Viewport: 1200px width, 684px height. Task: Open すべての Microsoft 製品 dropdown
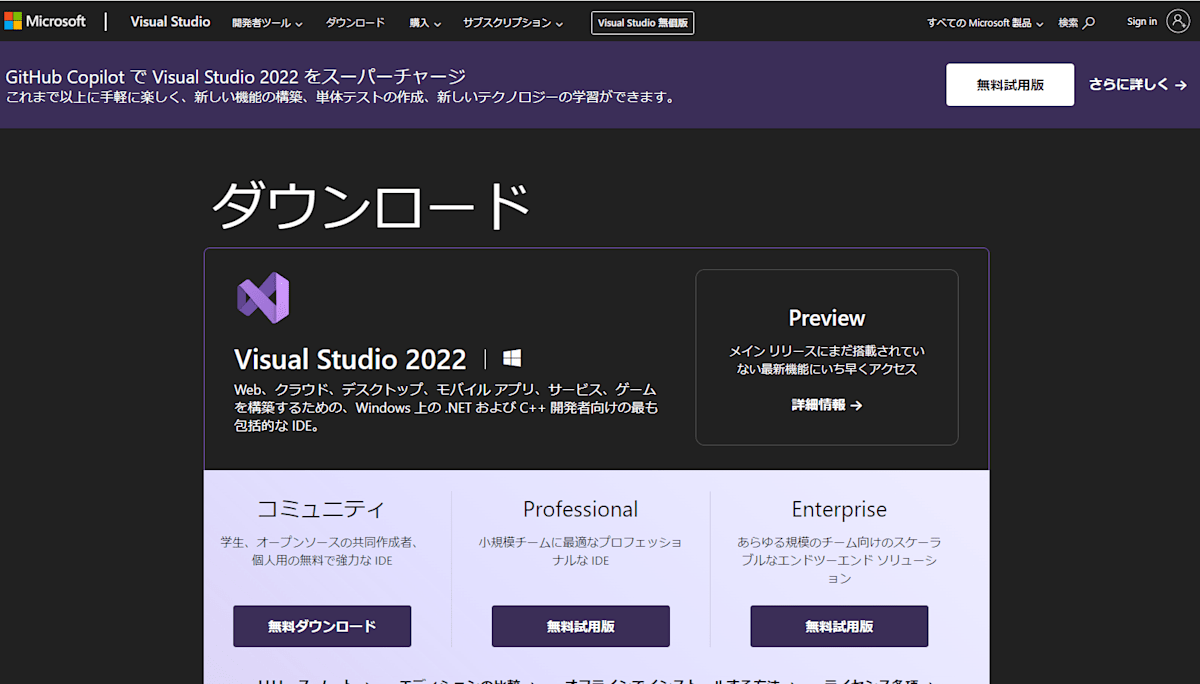click(x=984, y=21)
